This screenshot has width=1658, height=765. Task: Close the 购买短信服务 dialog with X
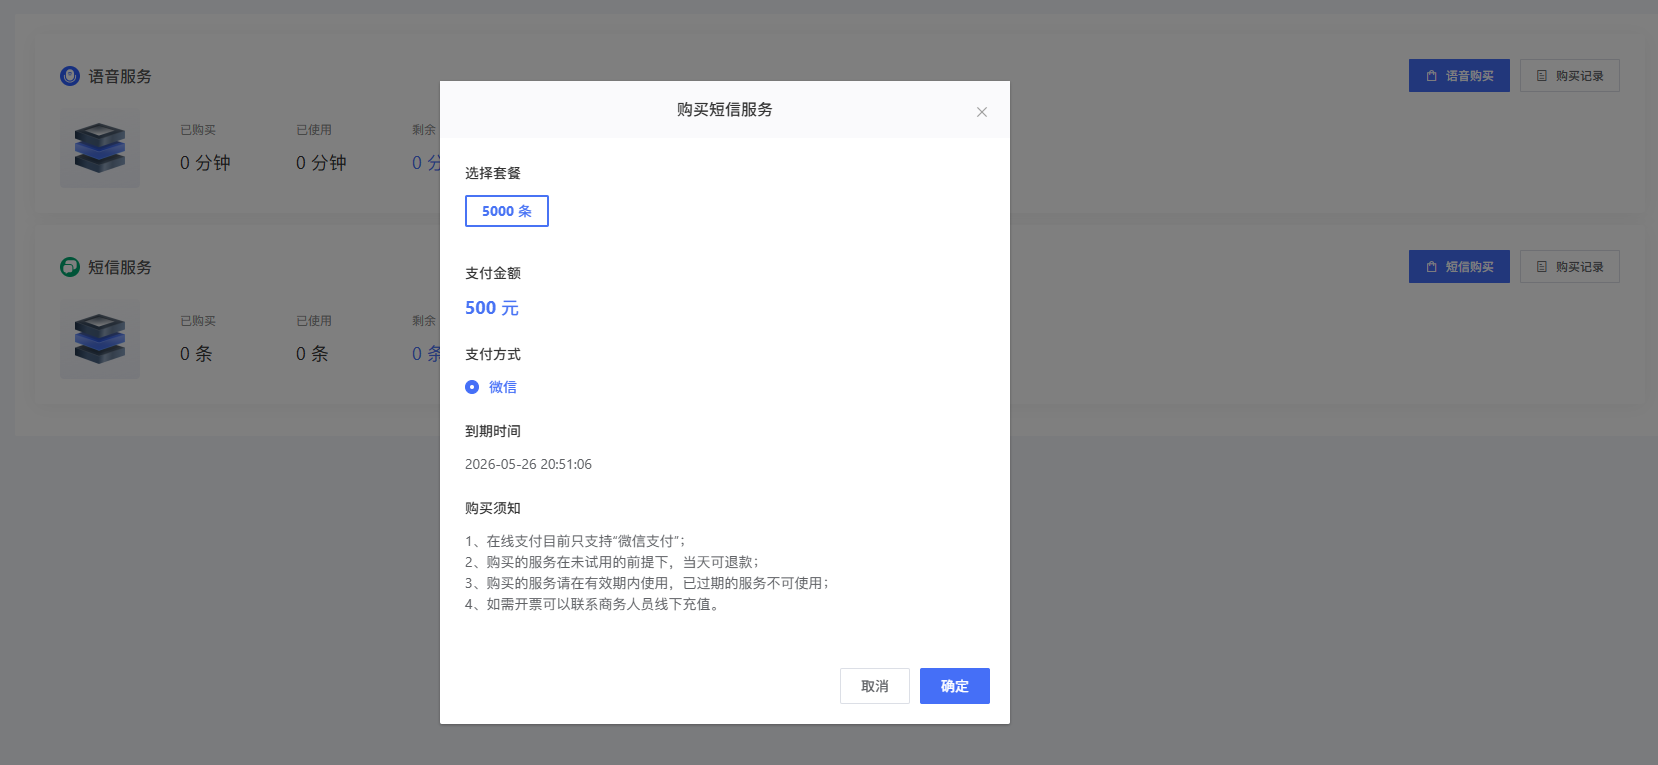(982, 112)
